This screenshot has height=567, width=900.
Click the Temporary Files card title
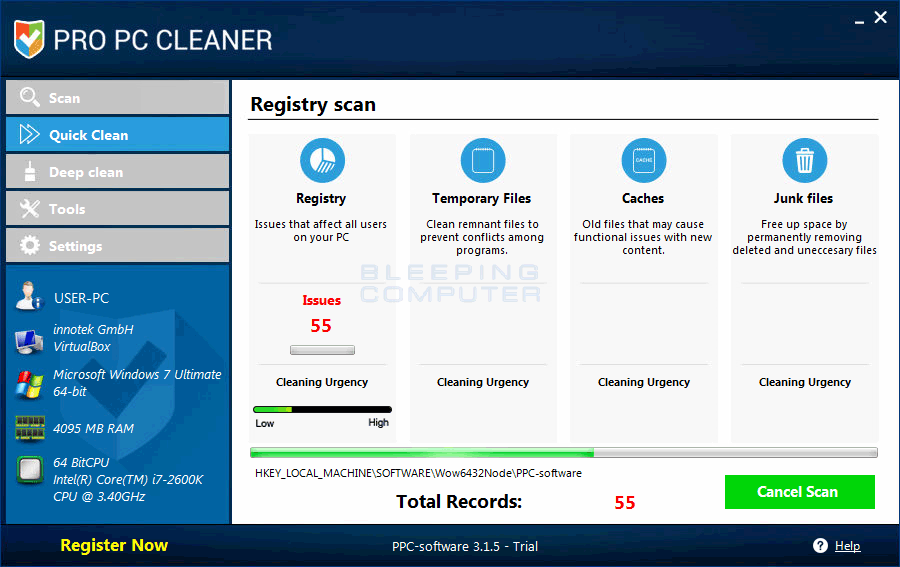click(x=482, y=199)
